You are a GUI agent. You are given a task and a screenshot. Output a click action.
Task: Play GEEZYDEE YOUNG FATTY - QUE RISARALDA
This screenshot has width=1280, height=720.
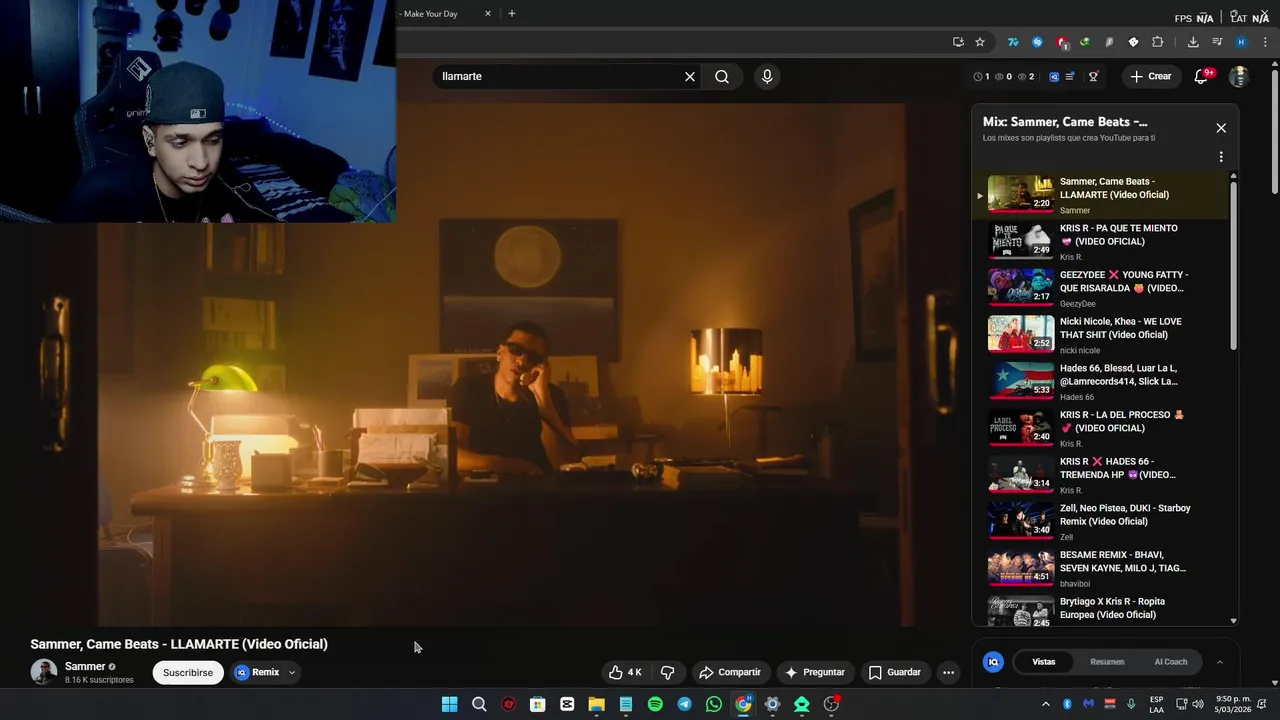1100,288
